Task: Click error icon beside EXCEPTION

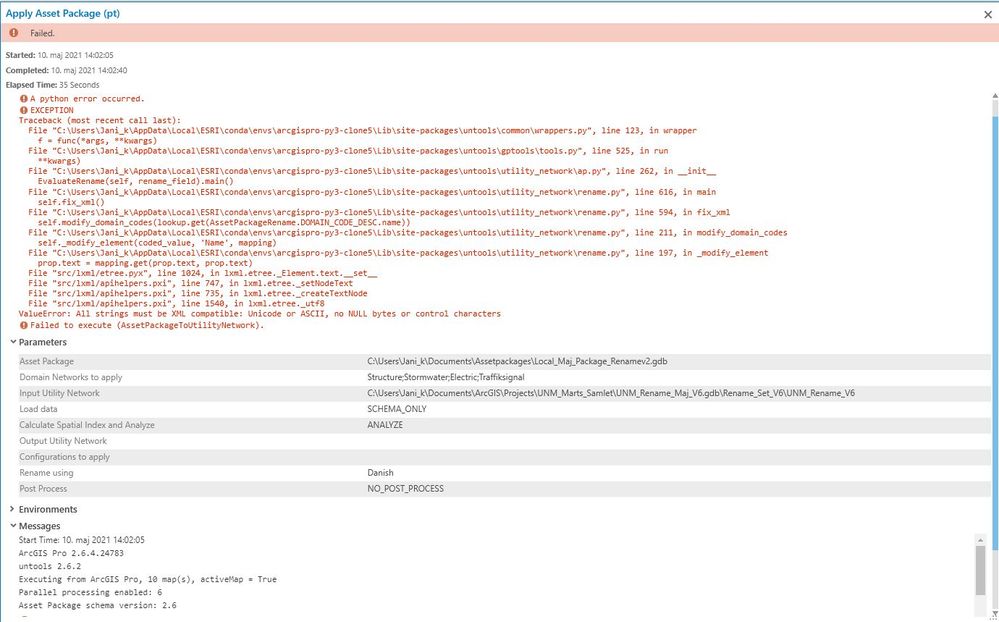Action: [24, 110]
